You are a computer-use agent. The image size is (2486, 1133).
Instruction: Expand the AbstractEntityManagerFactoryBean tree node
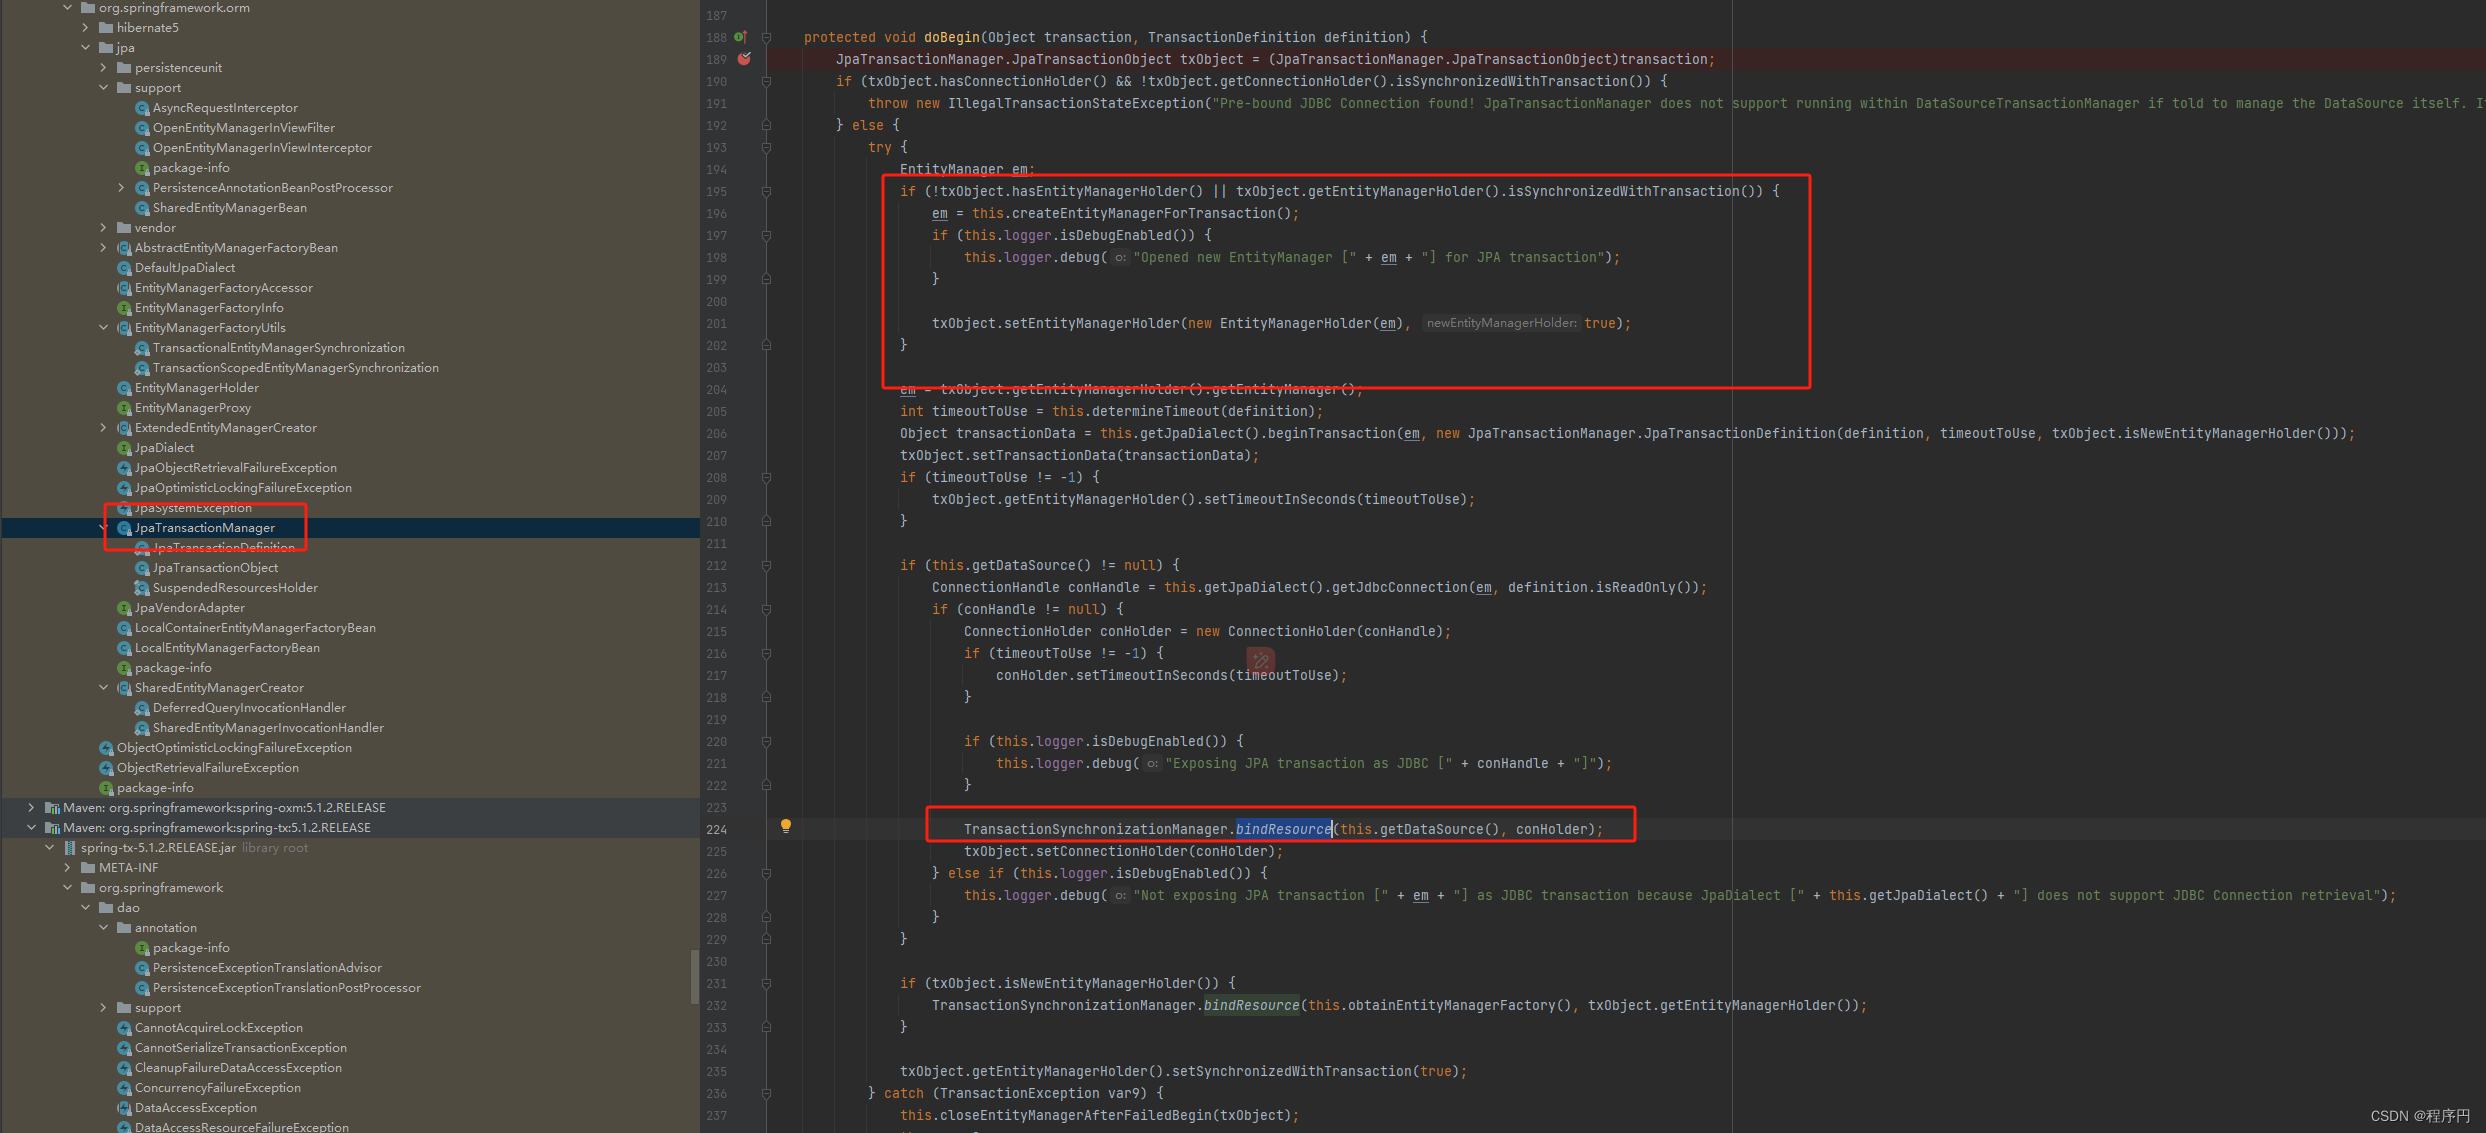pyautogui.click(x=103, y=247)
